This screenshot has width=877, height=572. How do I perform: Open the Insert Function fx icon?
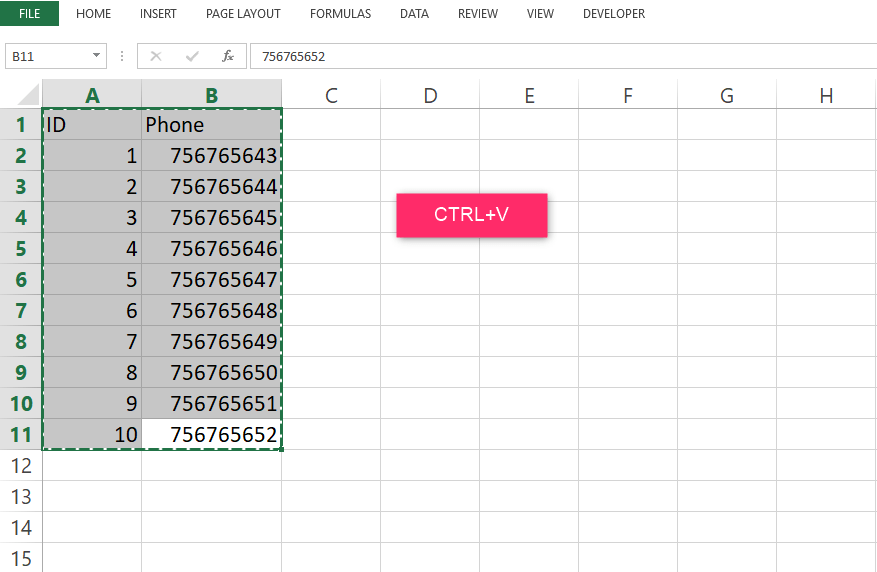coord(228,56)
